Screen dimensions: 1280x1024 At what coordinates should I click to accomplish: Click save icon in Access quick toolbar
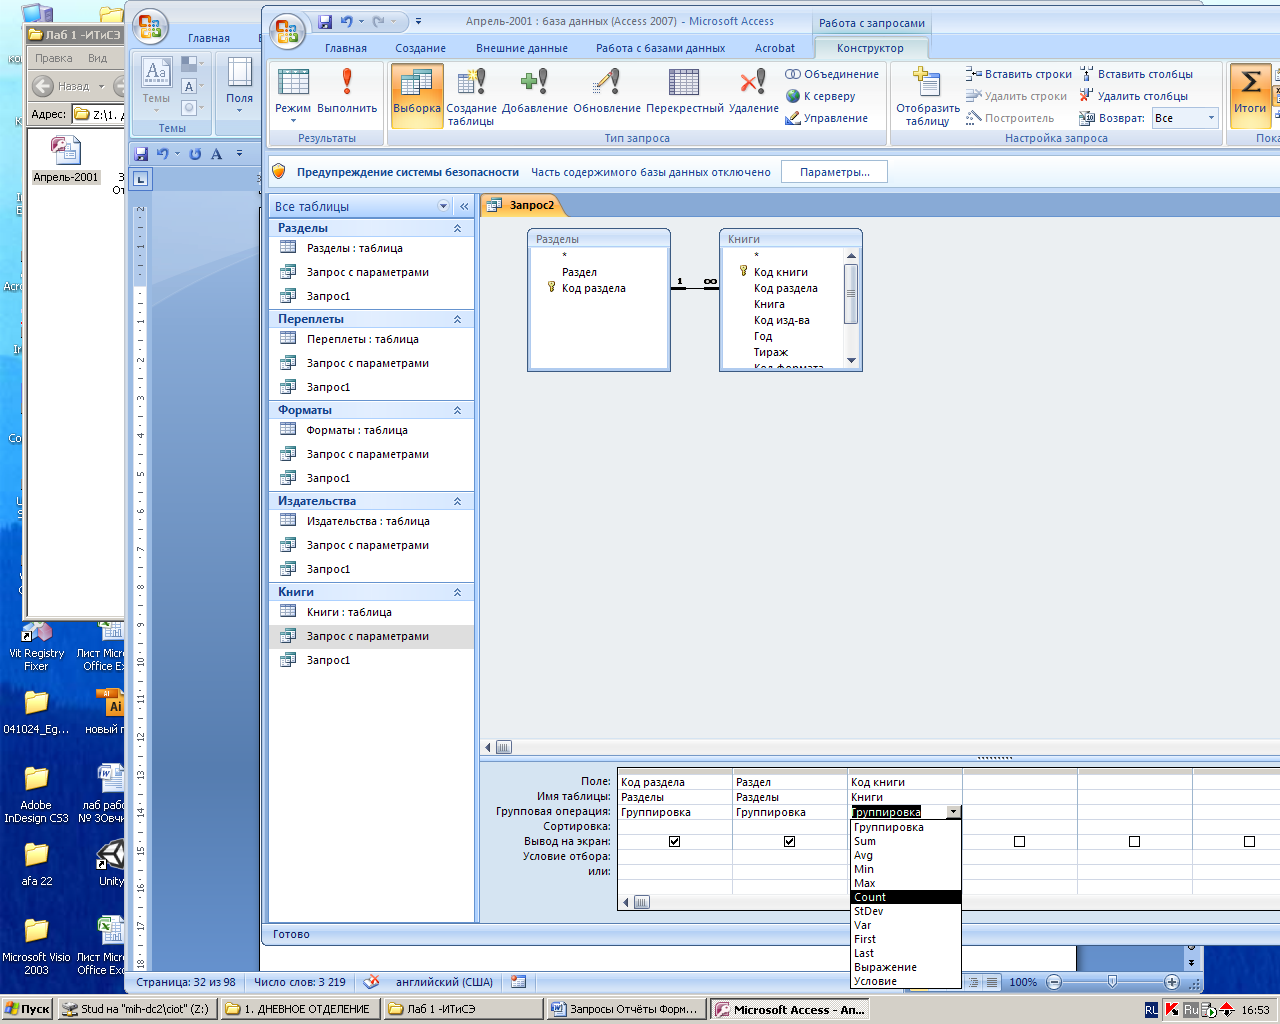click(325, 21)
